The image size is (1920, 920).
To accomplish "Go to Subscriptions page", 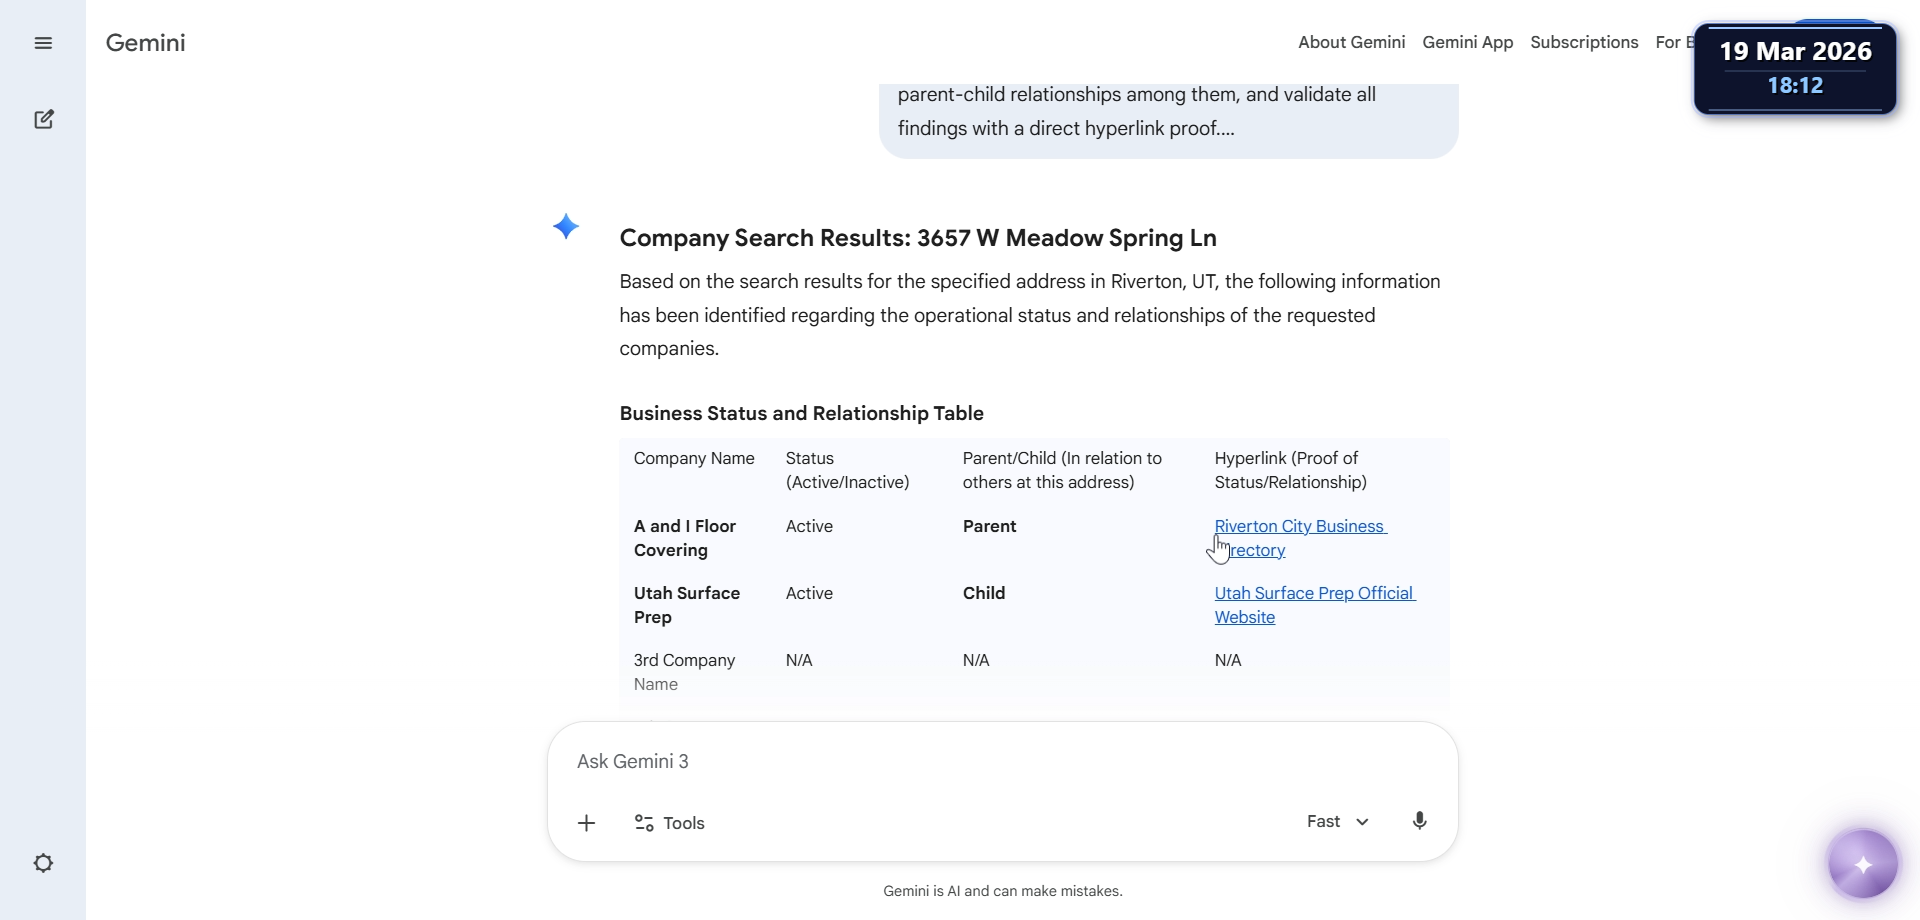I will [x=1584, y=42].
